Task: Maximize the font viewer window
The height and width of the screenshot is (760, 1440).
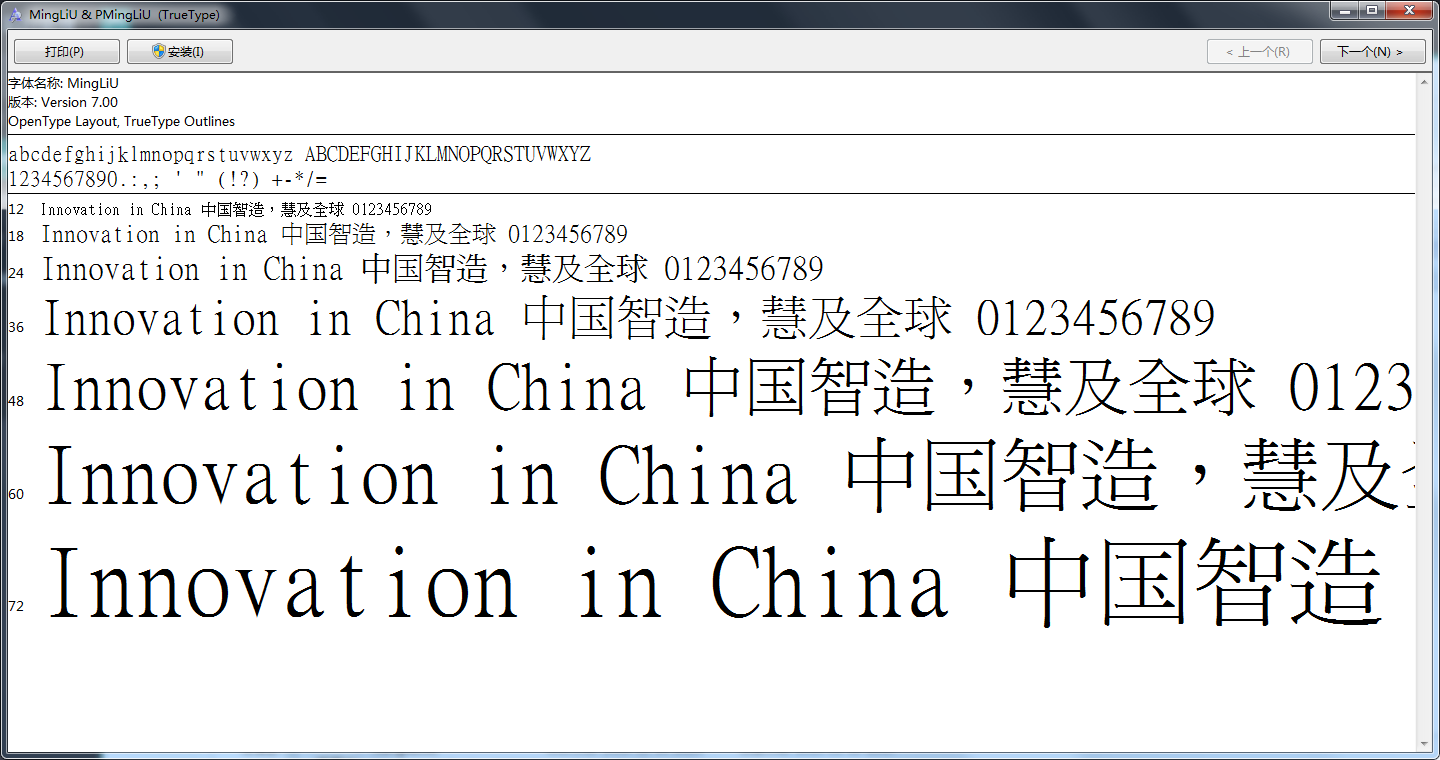Action: [1373, 10]
